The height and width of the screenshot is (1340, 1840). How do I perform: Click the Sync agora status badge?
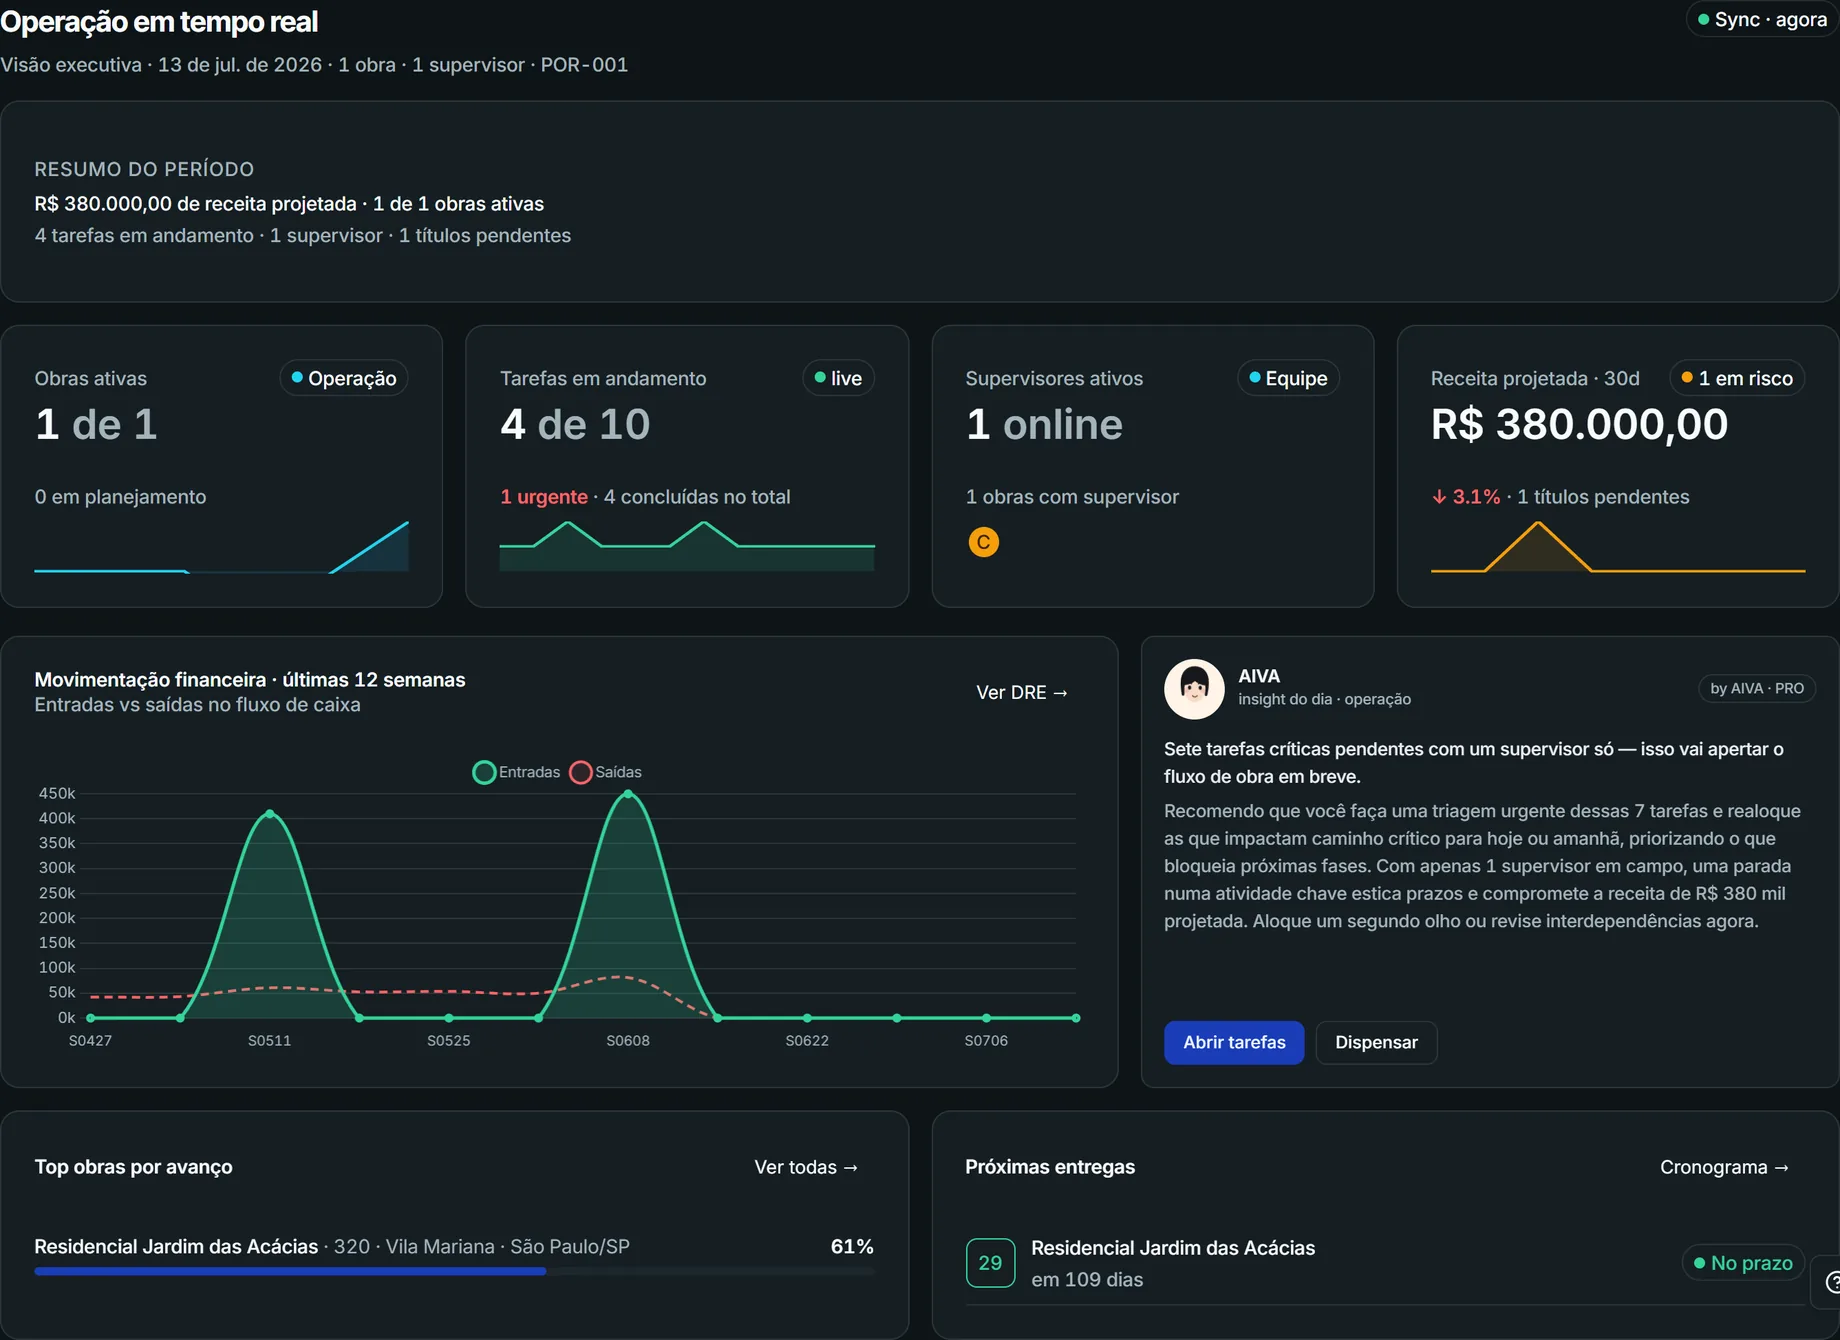[1762, 20]
